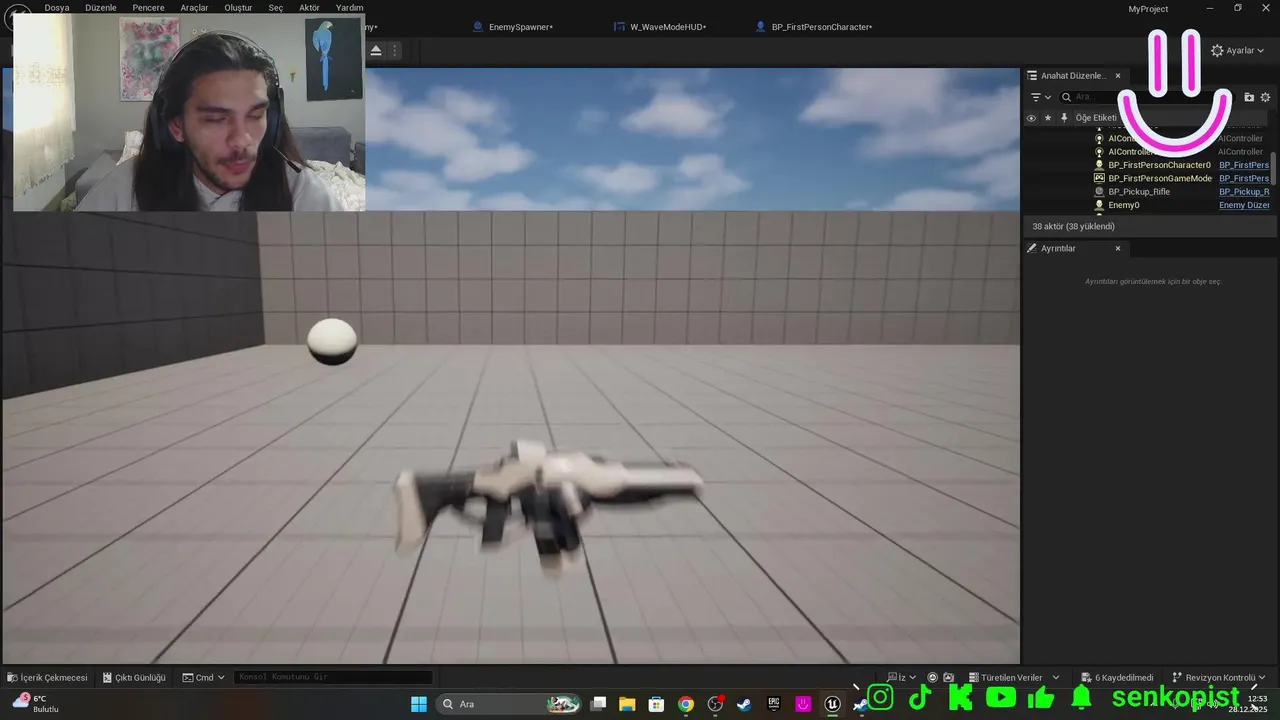Open the play options three-dot menu

(395, 50)
